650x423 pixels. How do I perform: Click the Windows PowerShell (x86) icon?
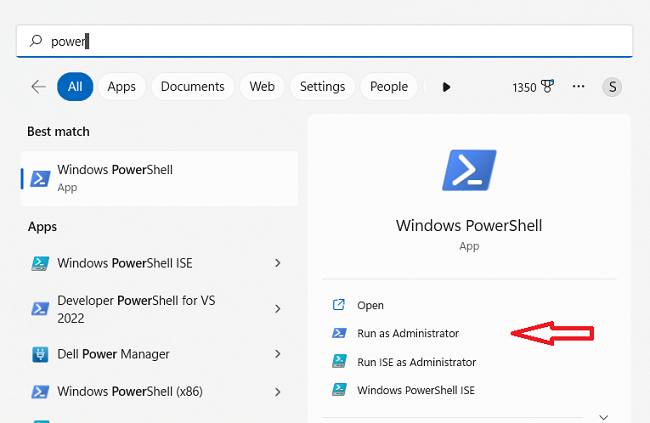pyautogui.click(x=40, y=392)
